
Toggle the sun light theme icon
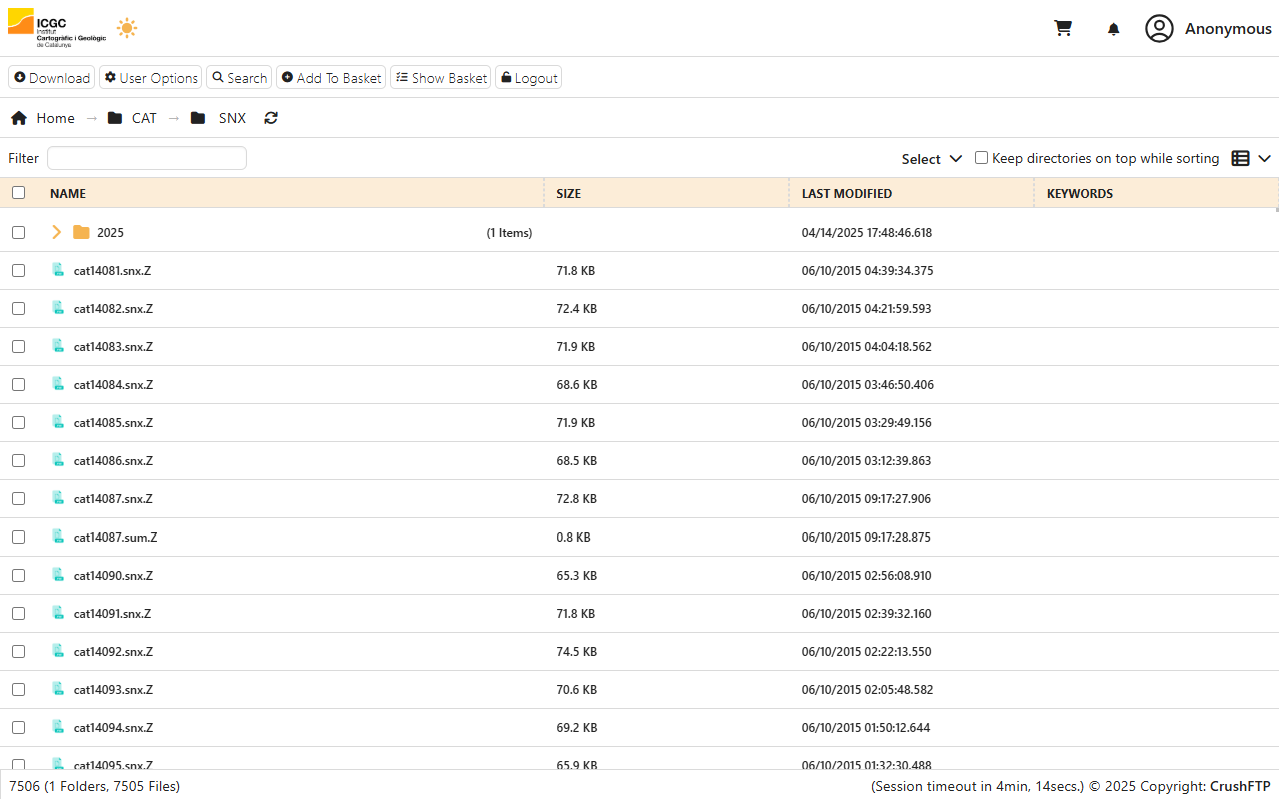point(126,28)
